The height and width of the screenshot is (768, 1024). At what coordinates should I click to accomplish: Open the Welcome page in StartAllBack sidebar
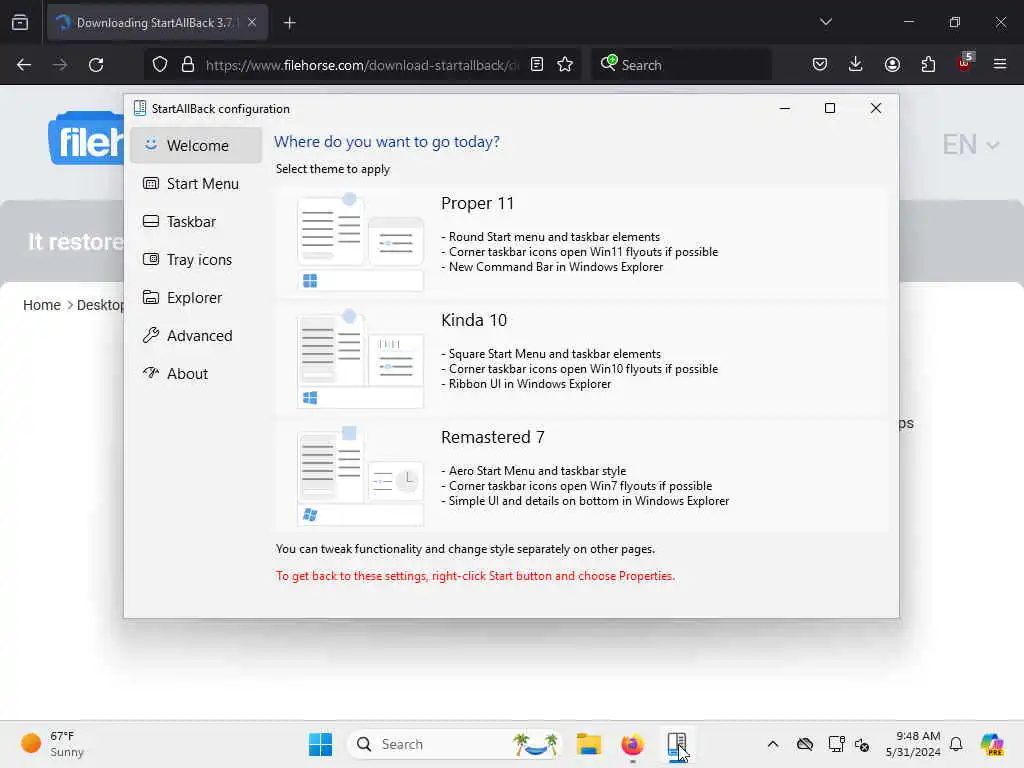tap(196, 145)
